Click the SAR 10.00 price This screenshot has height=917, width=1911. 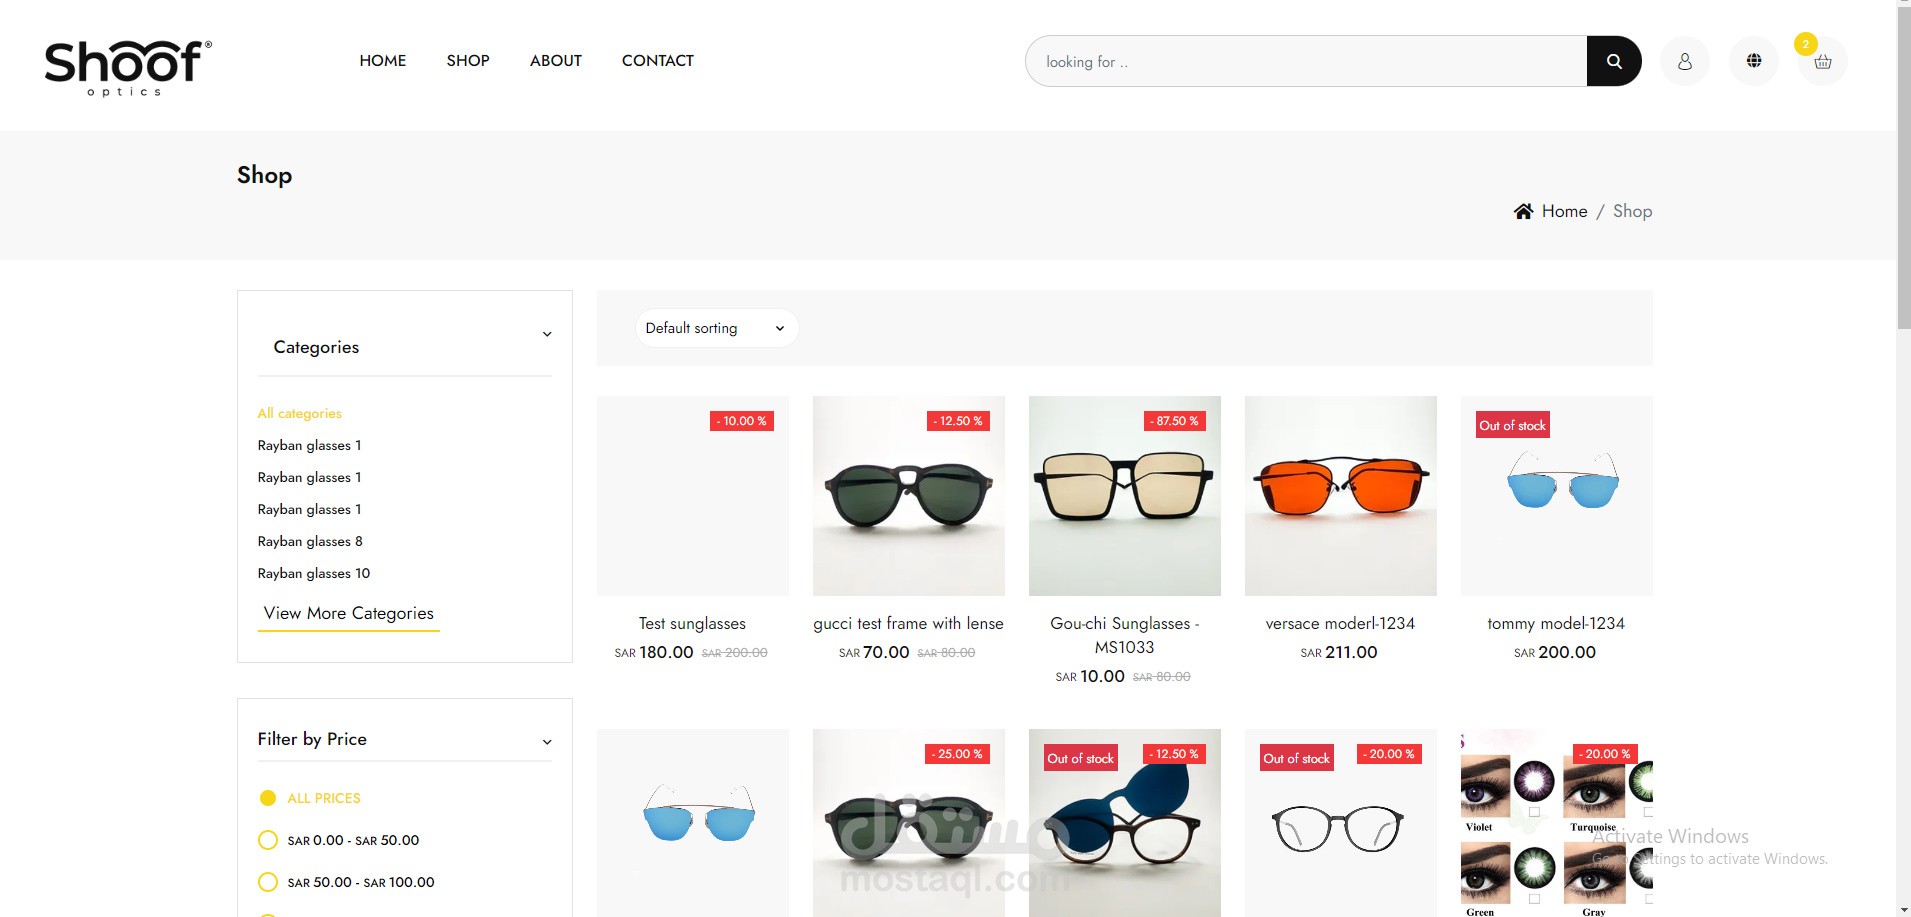[1090, 676]
